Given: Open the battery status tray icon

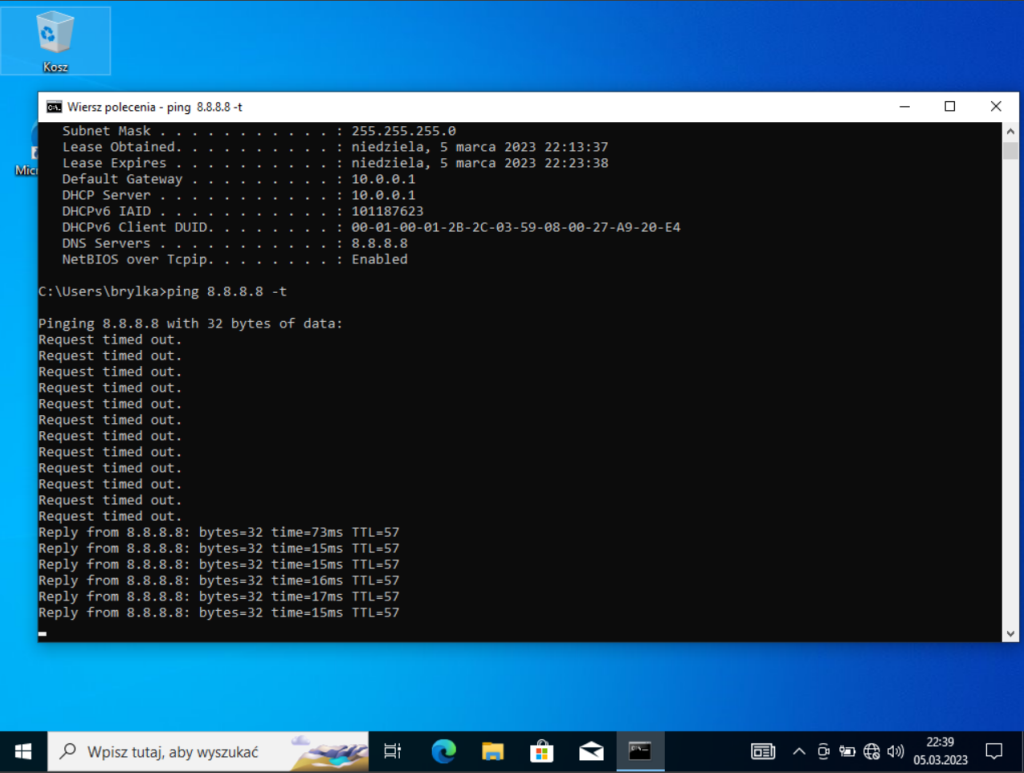Looking at the screenshot, I should (847, 752).
